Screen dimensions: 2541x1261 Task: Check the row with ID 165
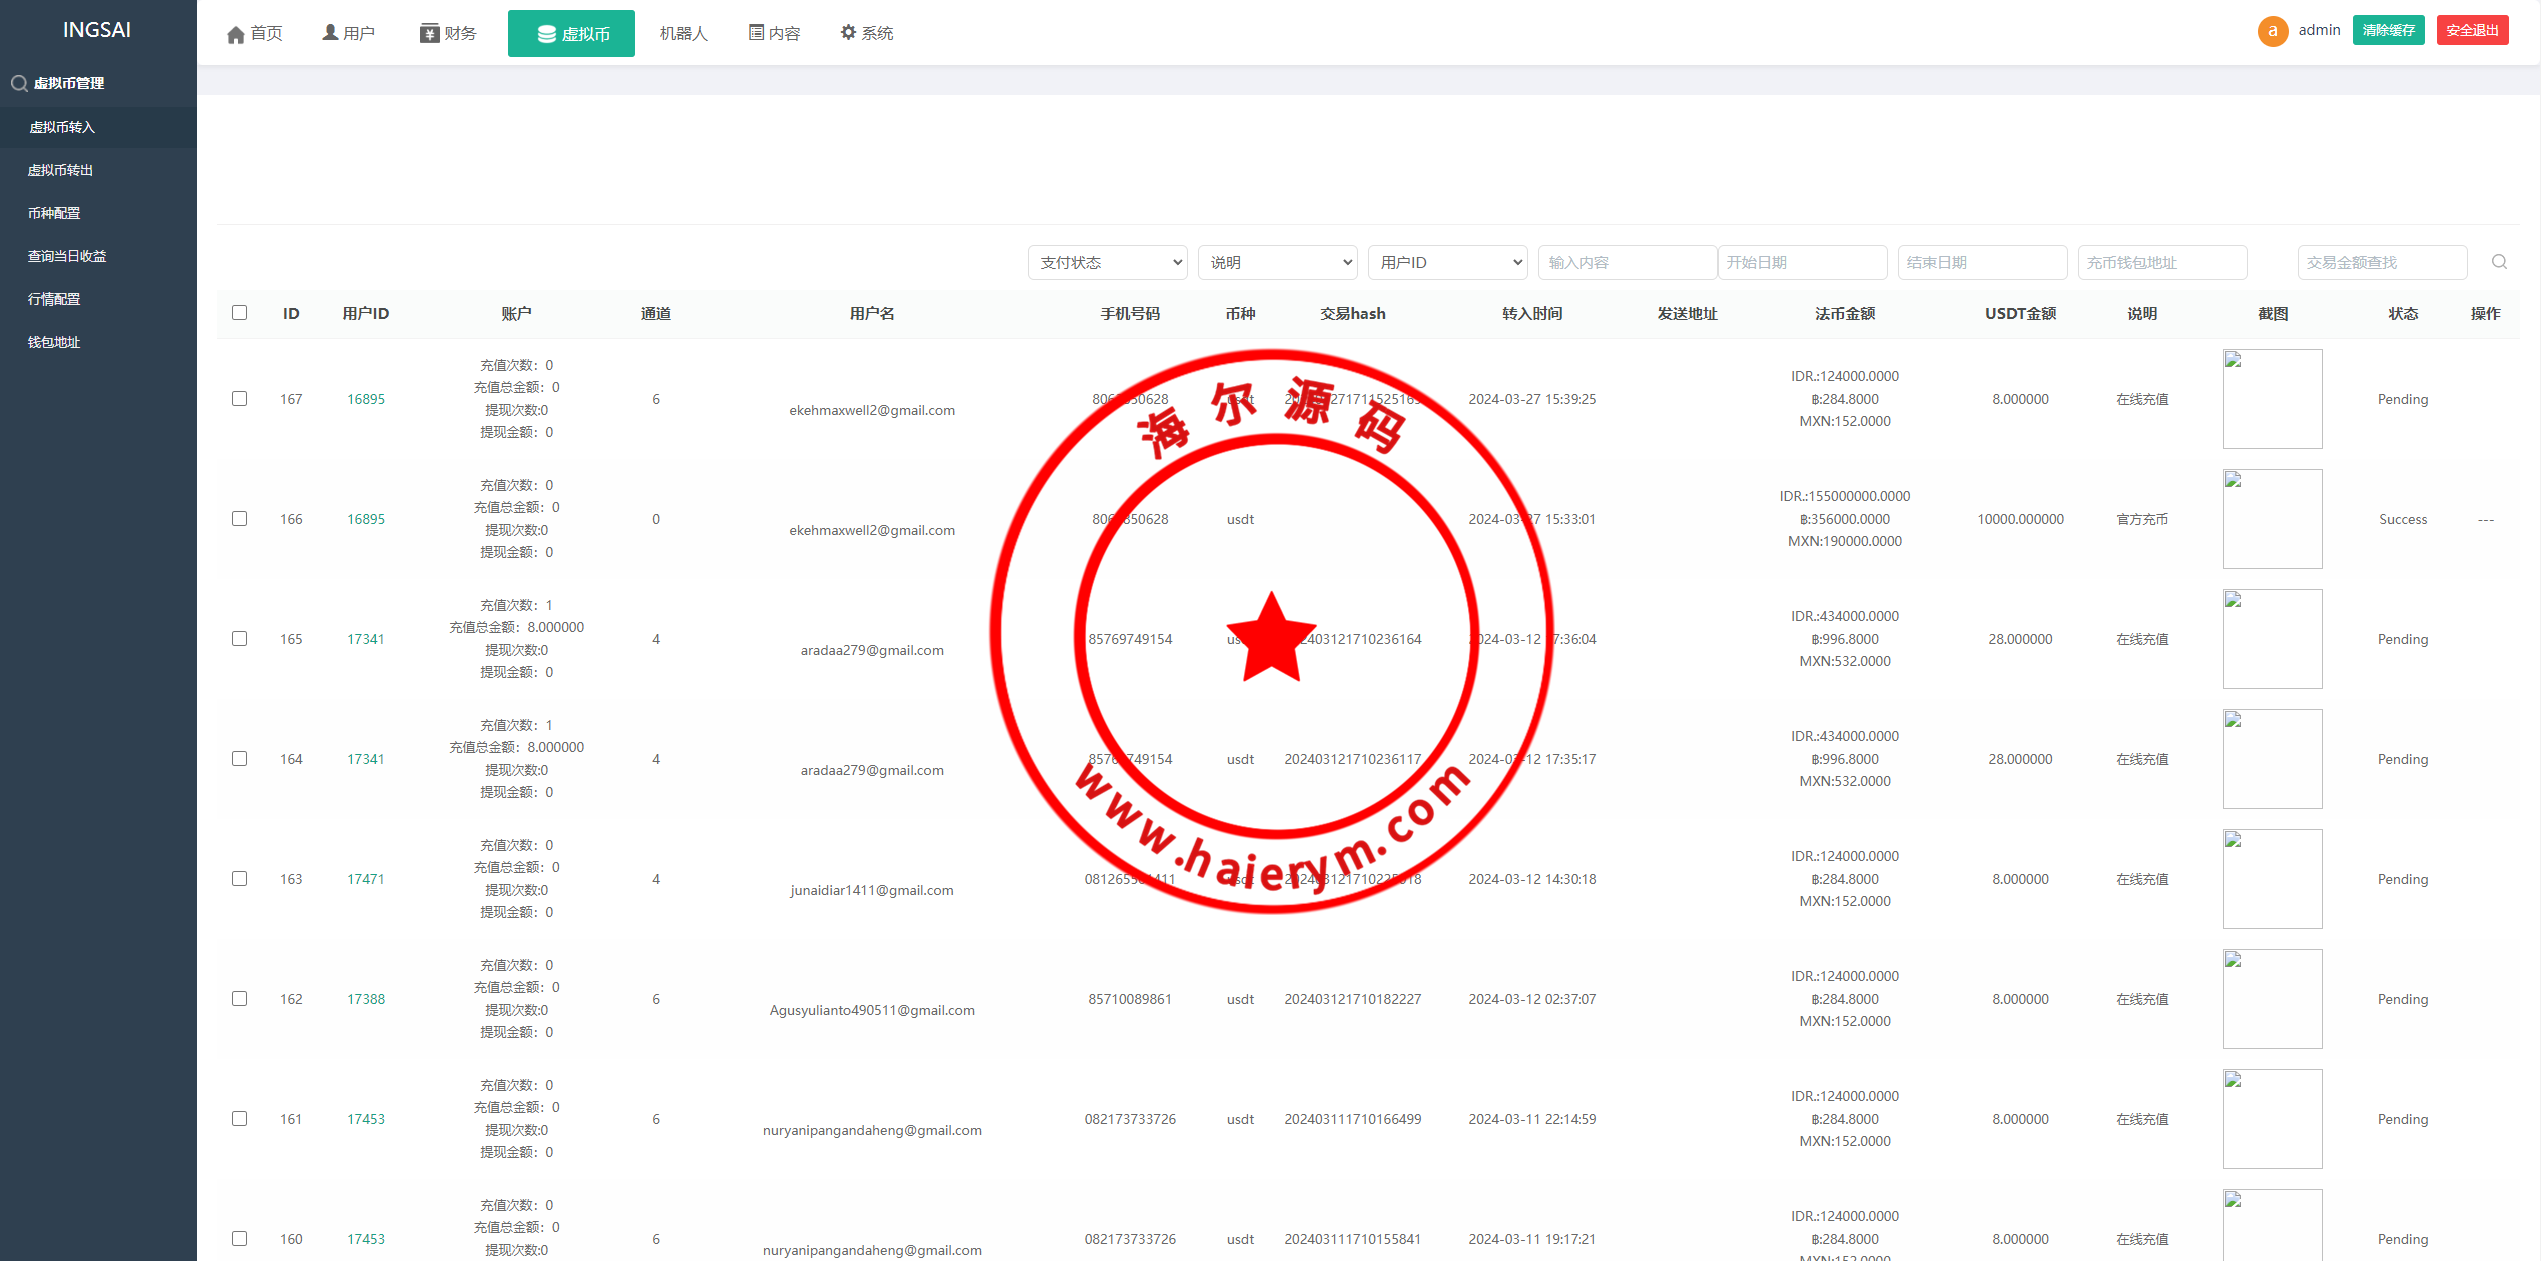pos(240,639)
